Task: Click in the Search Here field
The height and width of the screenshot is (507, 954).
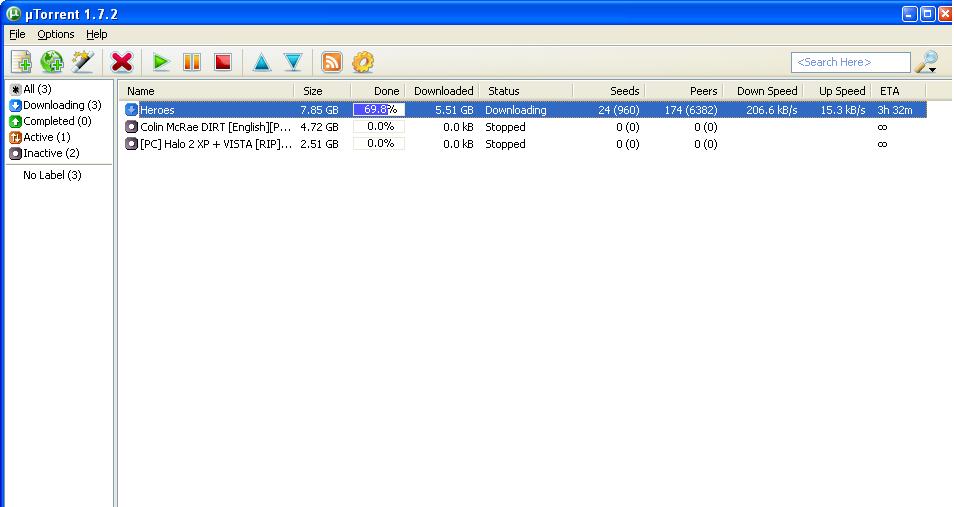Action: click(851, 62)
